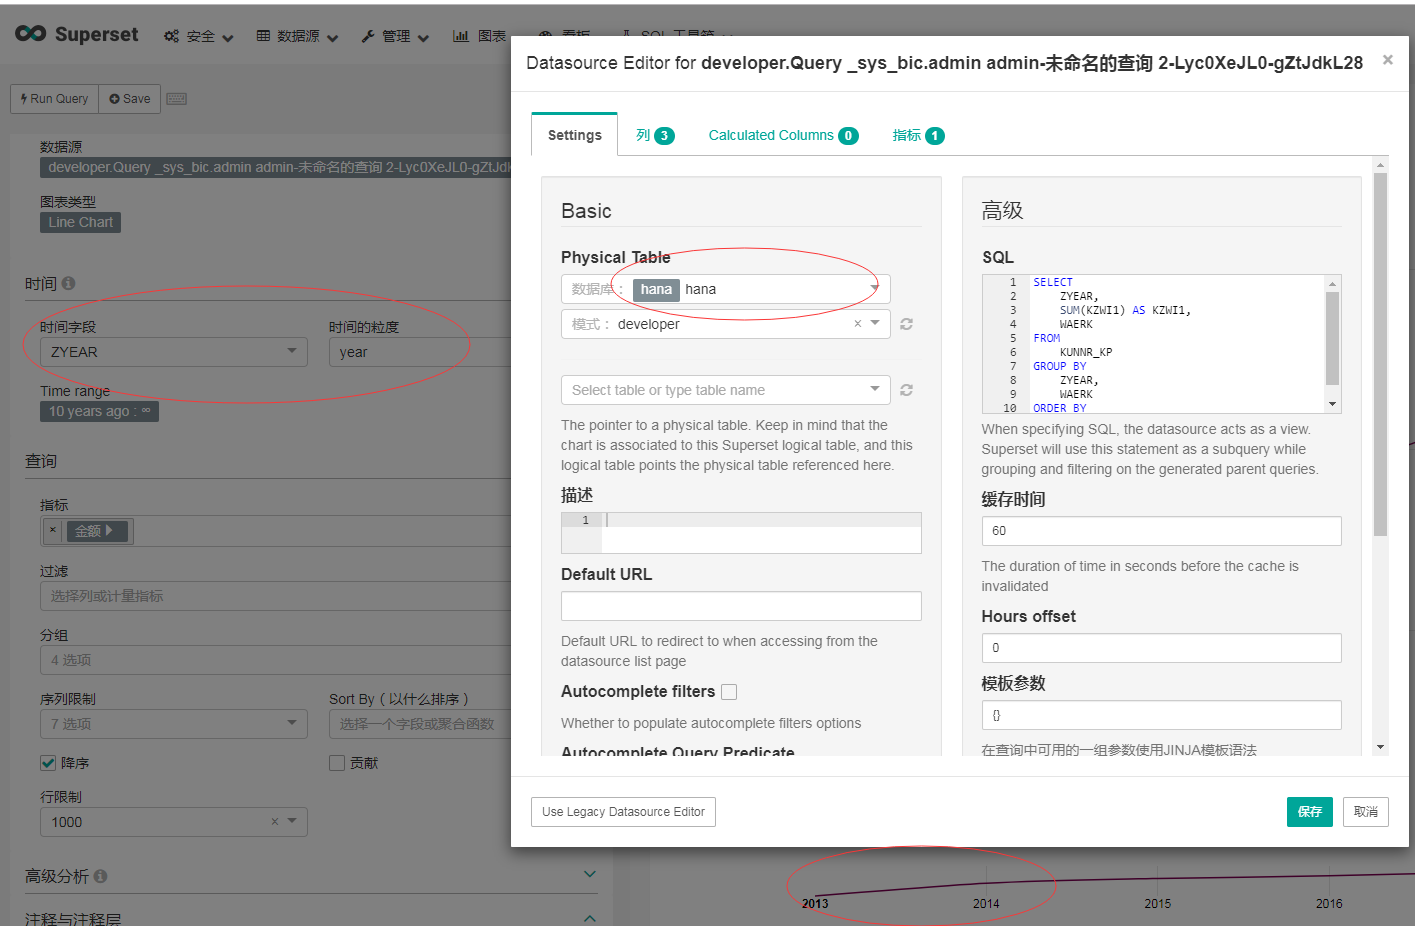The width and height of the screenshot is (1415, 926).
Task: Click the 取消 cancel button
Action: (1366, 812)
